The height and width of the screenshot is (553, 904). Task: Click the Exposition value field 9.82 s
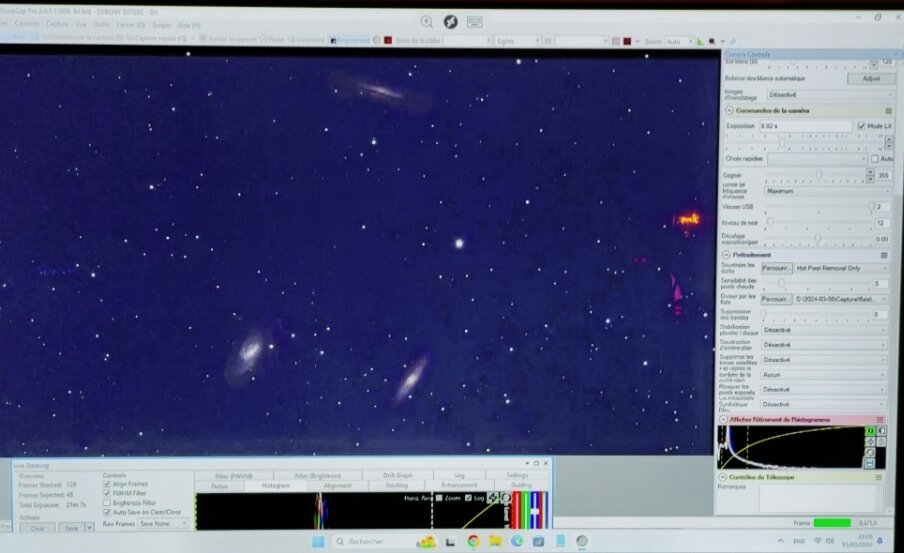[805, 126]
